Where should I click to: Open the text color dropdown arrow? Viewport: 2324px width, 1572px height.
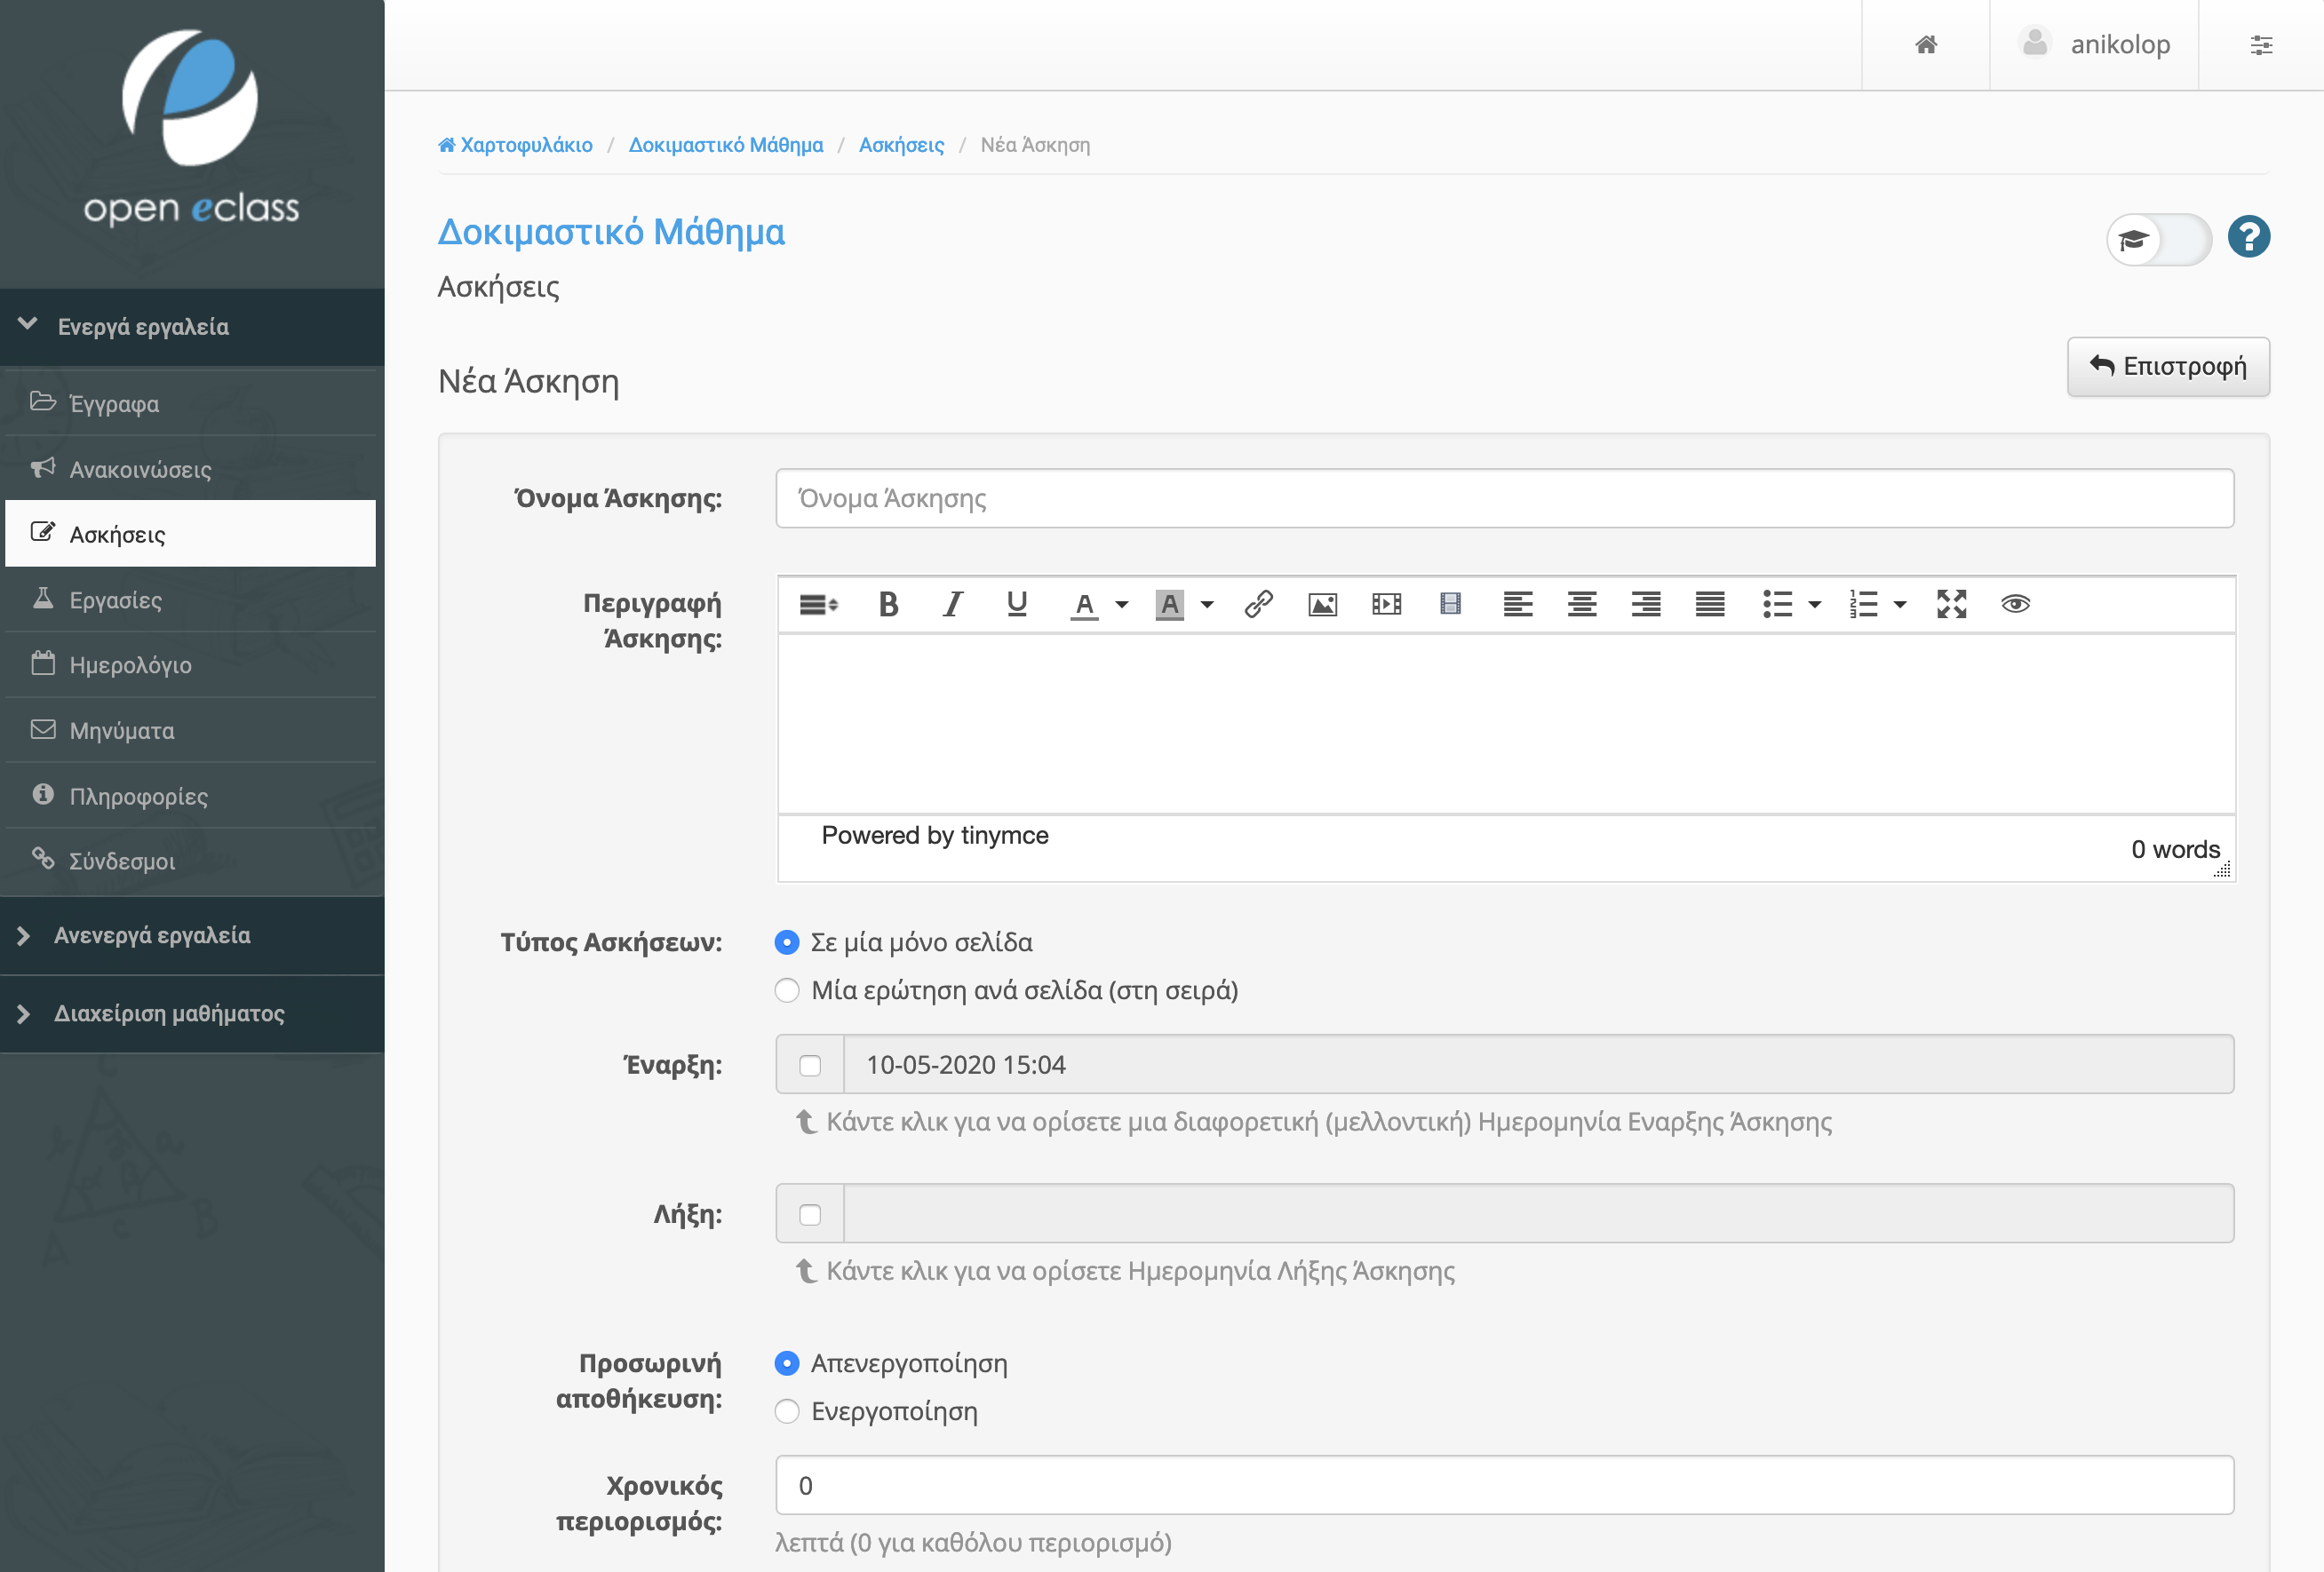[x=1122, y=604]
